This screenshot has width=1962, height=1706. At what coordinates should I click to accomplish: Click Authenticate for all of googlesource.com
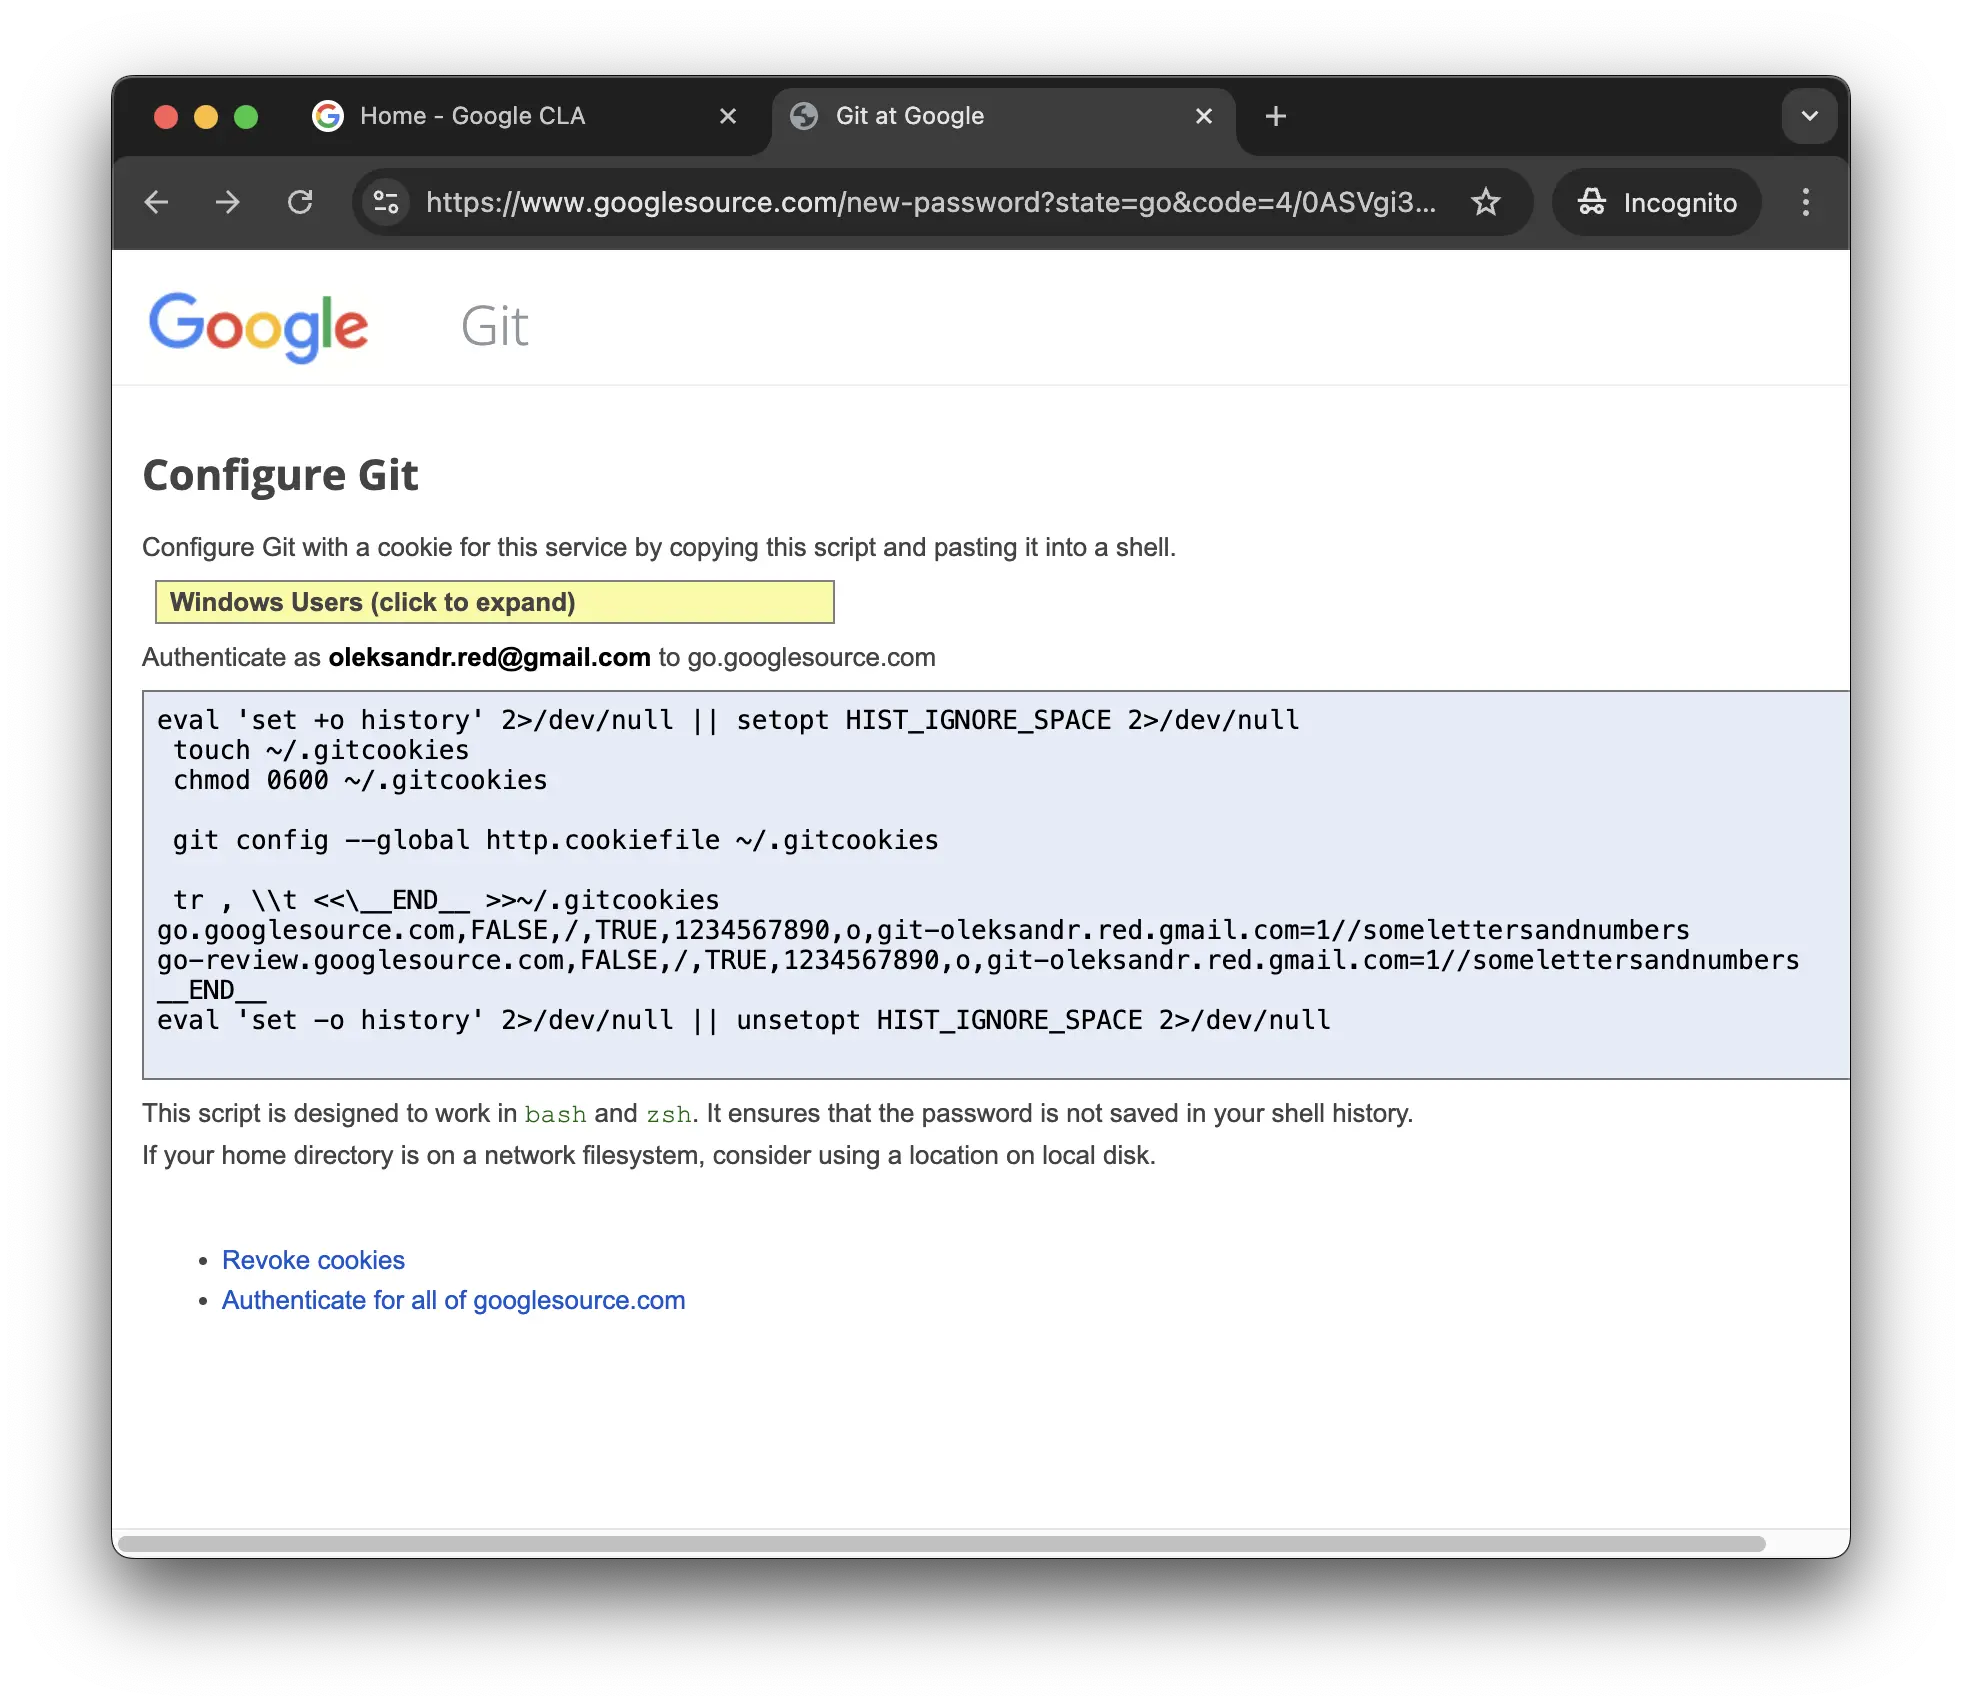pos(453,1299)
